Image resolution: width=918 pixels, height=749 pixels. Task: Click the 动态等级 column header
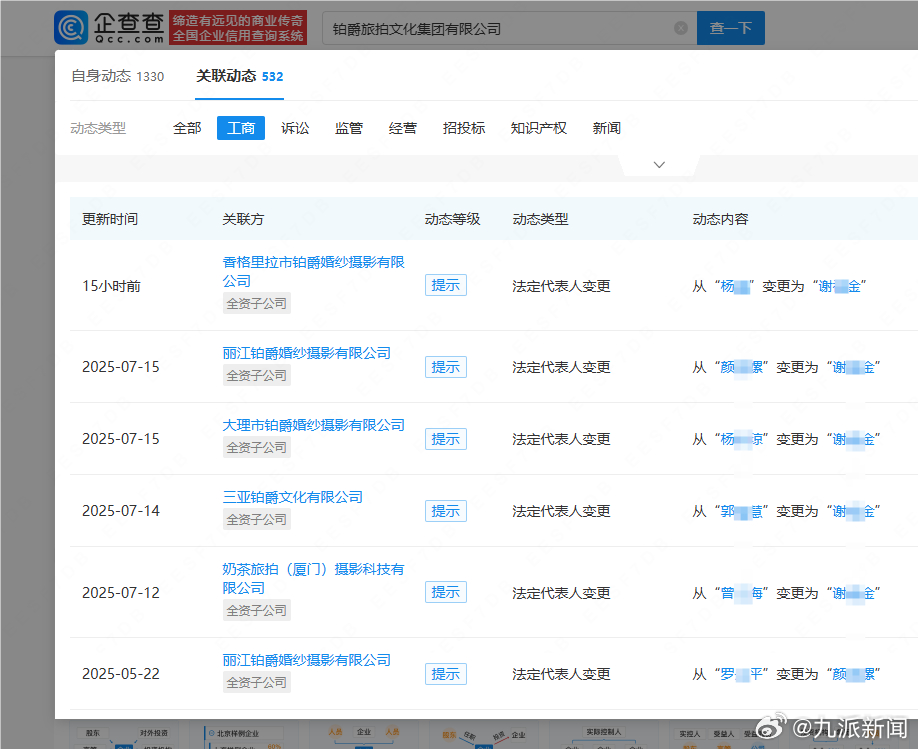[453, 219]
